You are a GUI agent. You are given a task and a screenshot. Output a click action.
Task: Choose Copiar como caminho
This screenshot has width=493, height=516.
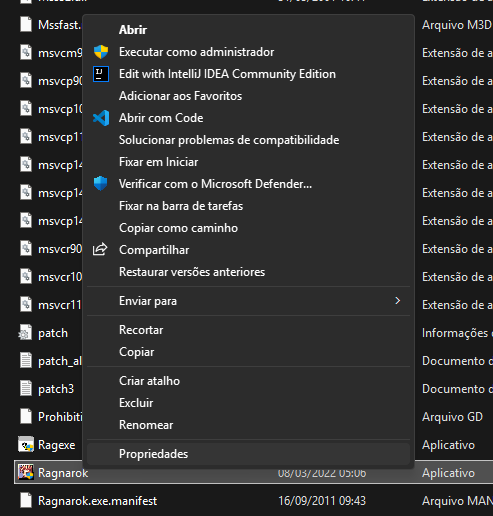178,228
